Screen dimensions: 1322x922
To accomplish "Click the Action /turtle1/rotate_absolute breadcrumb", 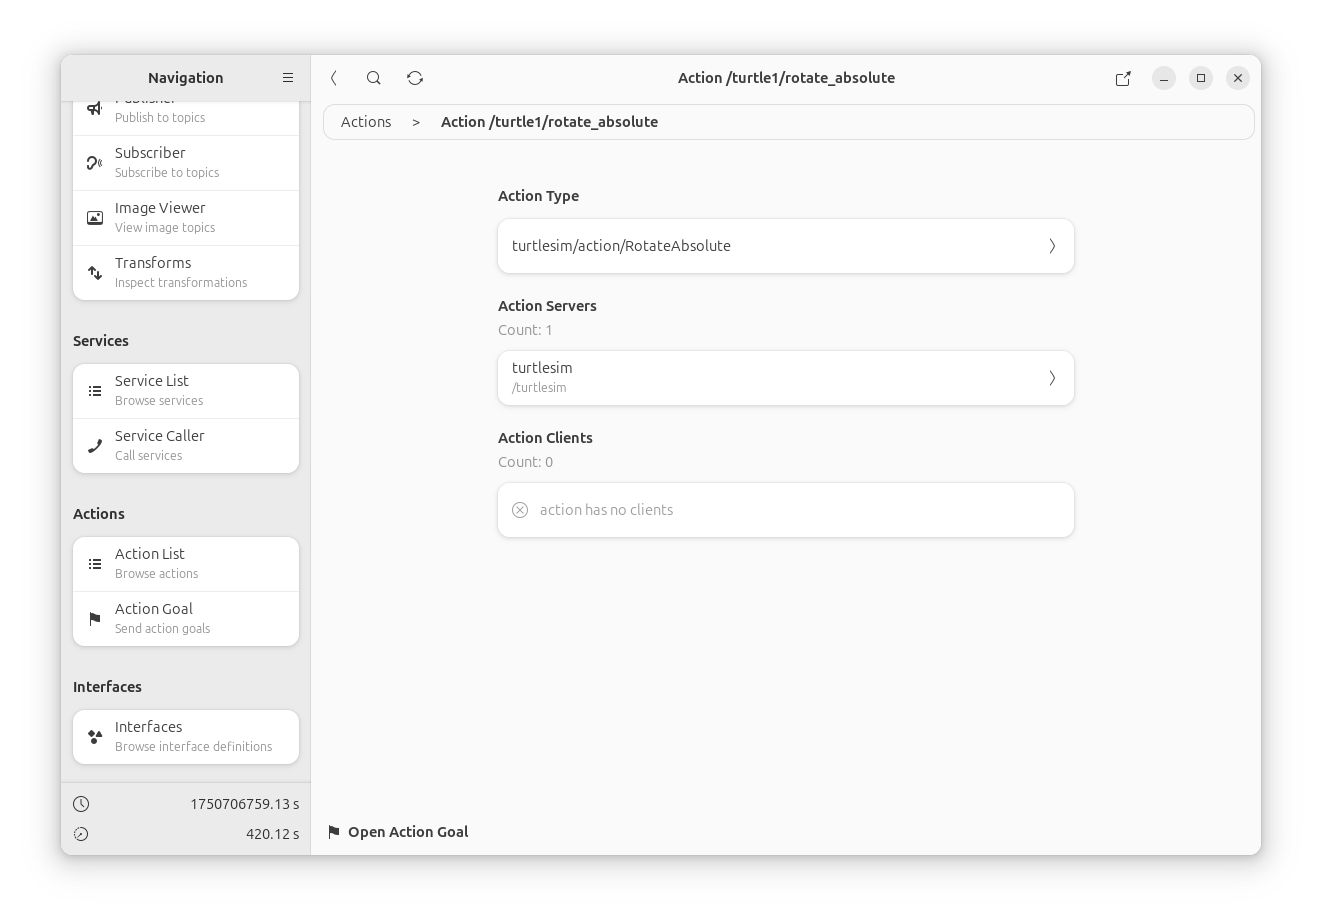I will tap(549, 122).
